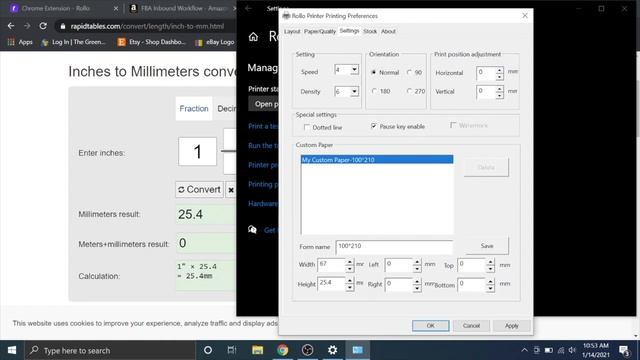Click the Millimeters result field
640x360 pixels.
click(206, 214)
